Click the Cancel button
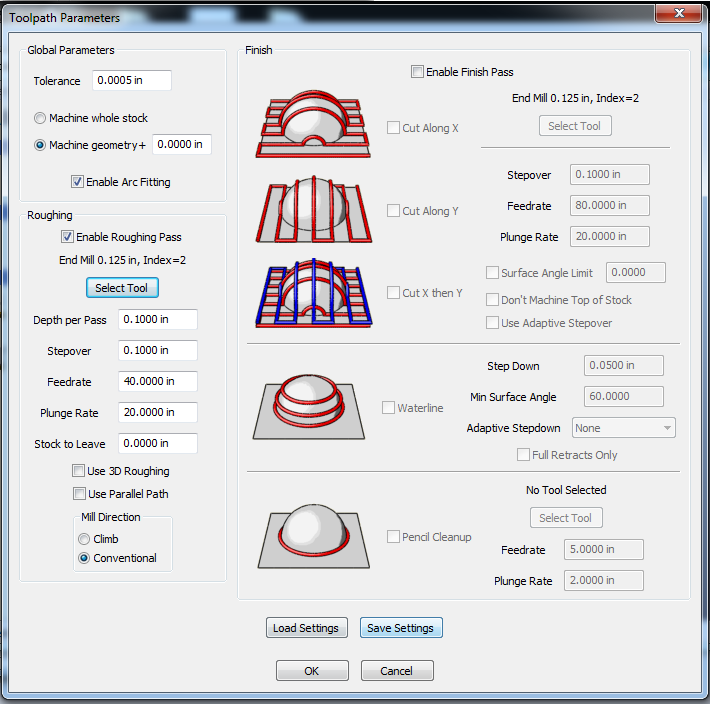This screenshot has width=710, height=704. coord(398,671)
